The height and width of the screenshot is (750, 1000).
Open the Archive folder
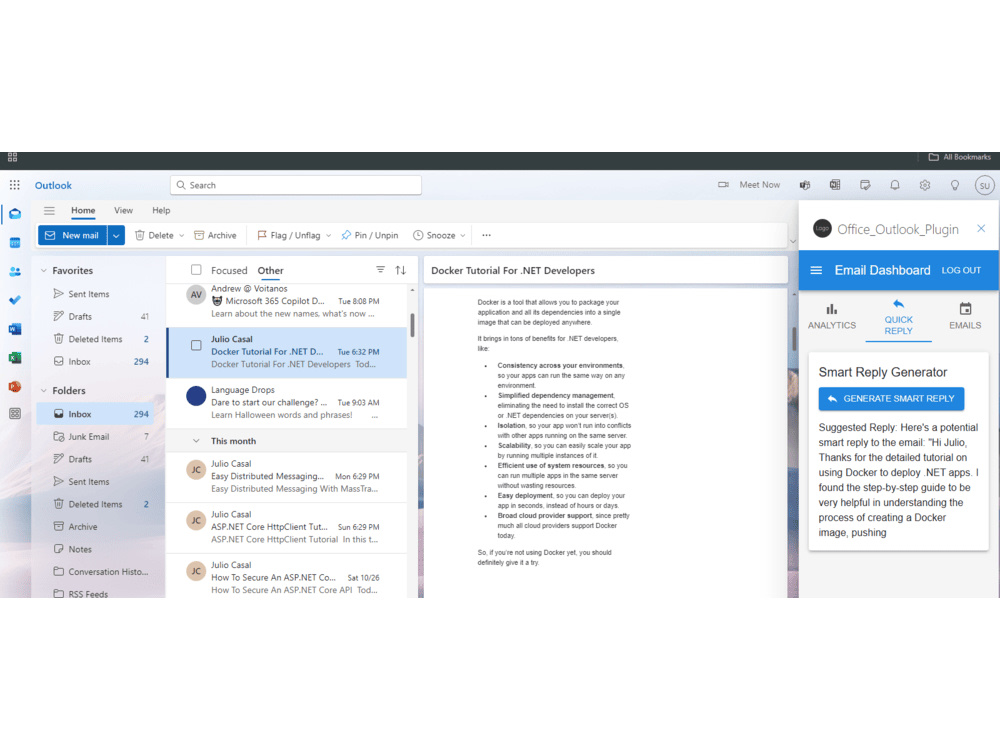click(x=95, y=527)
